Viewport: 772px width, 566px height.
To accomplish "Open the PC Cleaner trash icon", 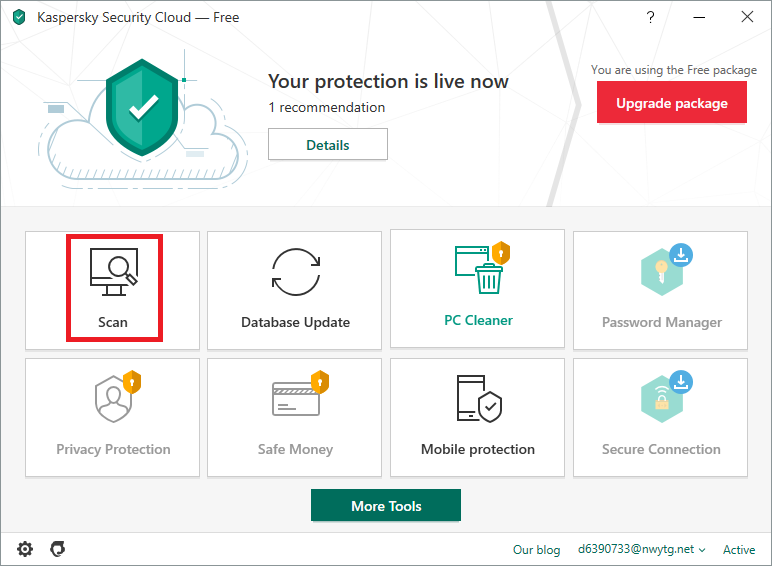I will (x=479, y=270).
